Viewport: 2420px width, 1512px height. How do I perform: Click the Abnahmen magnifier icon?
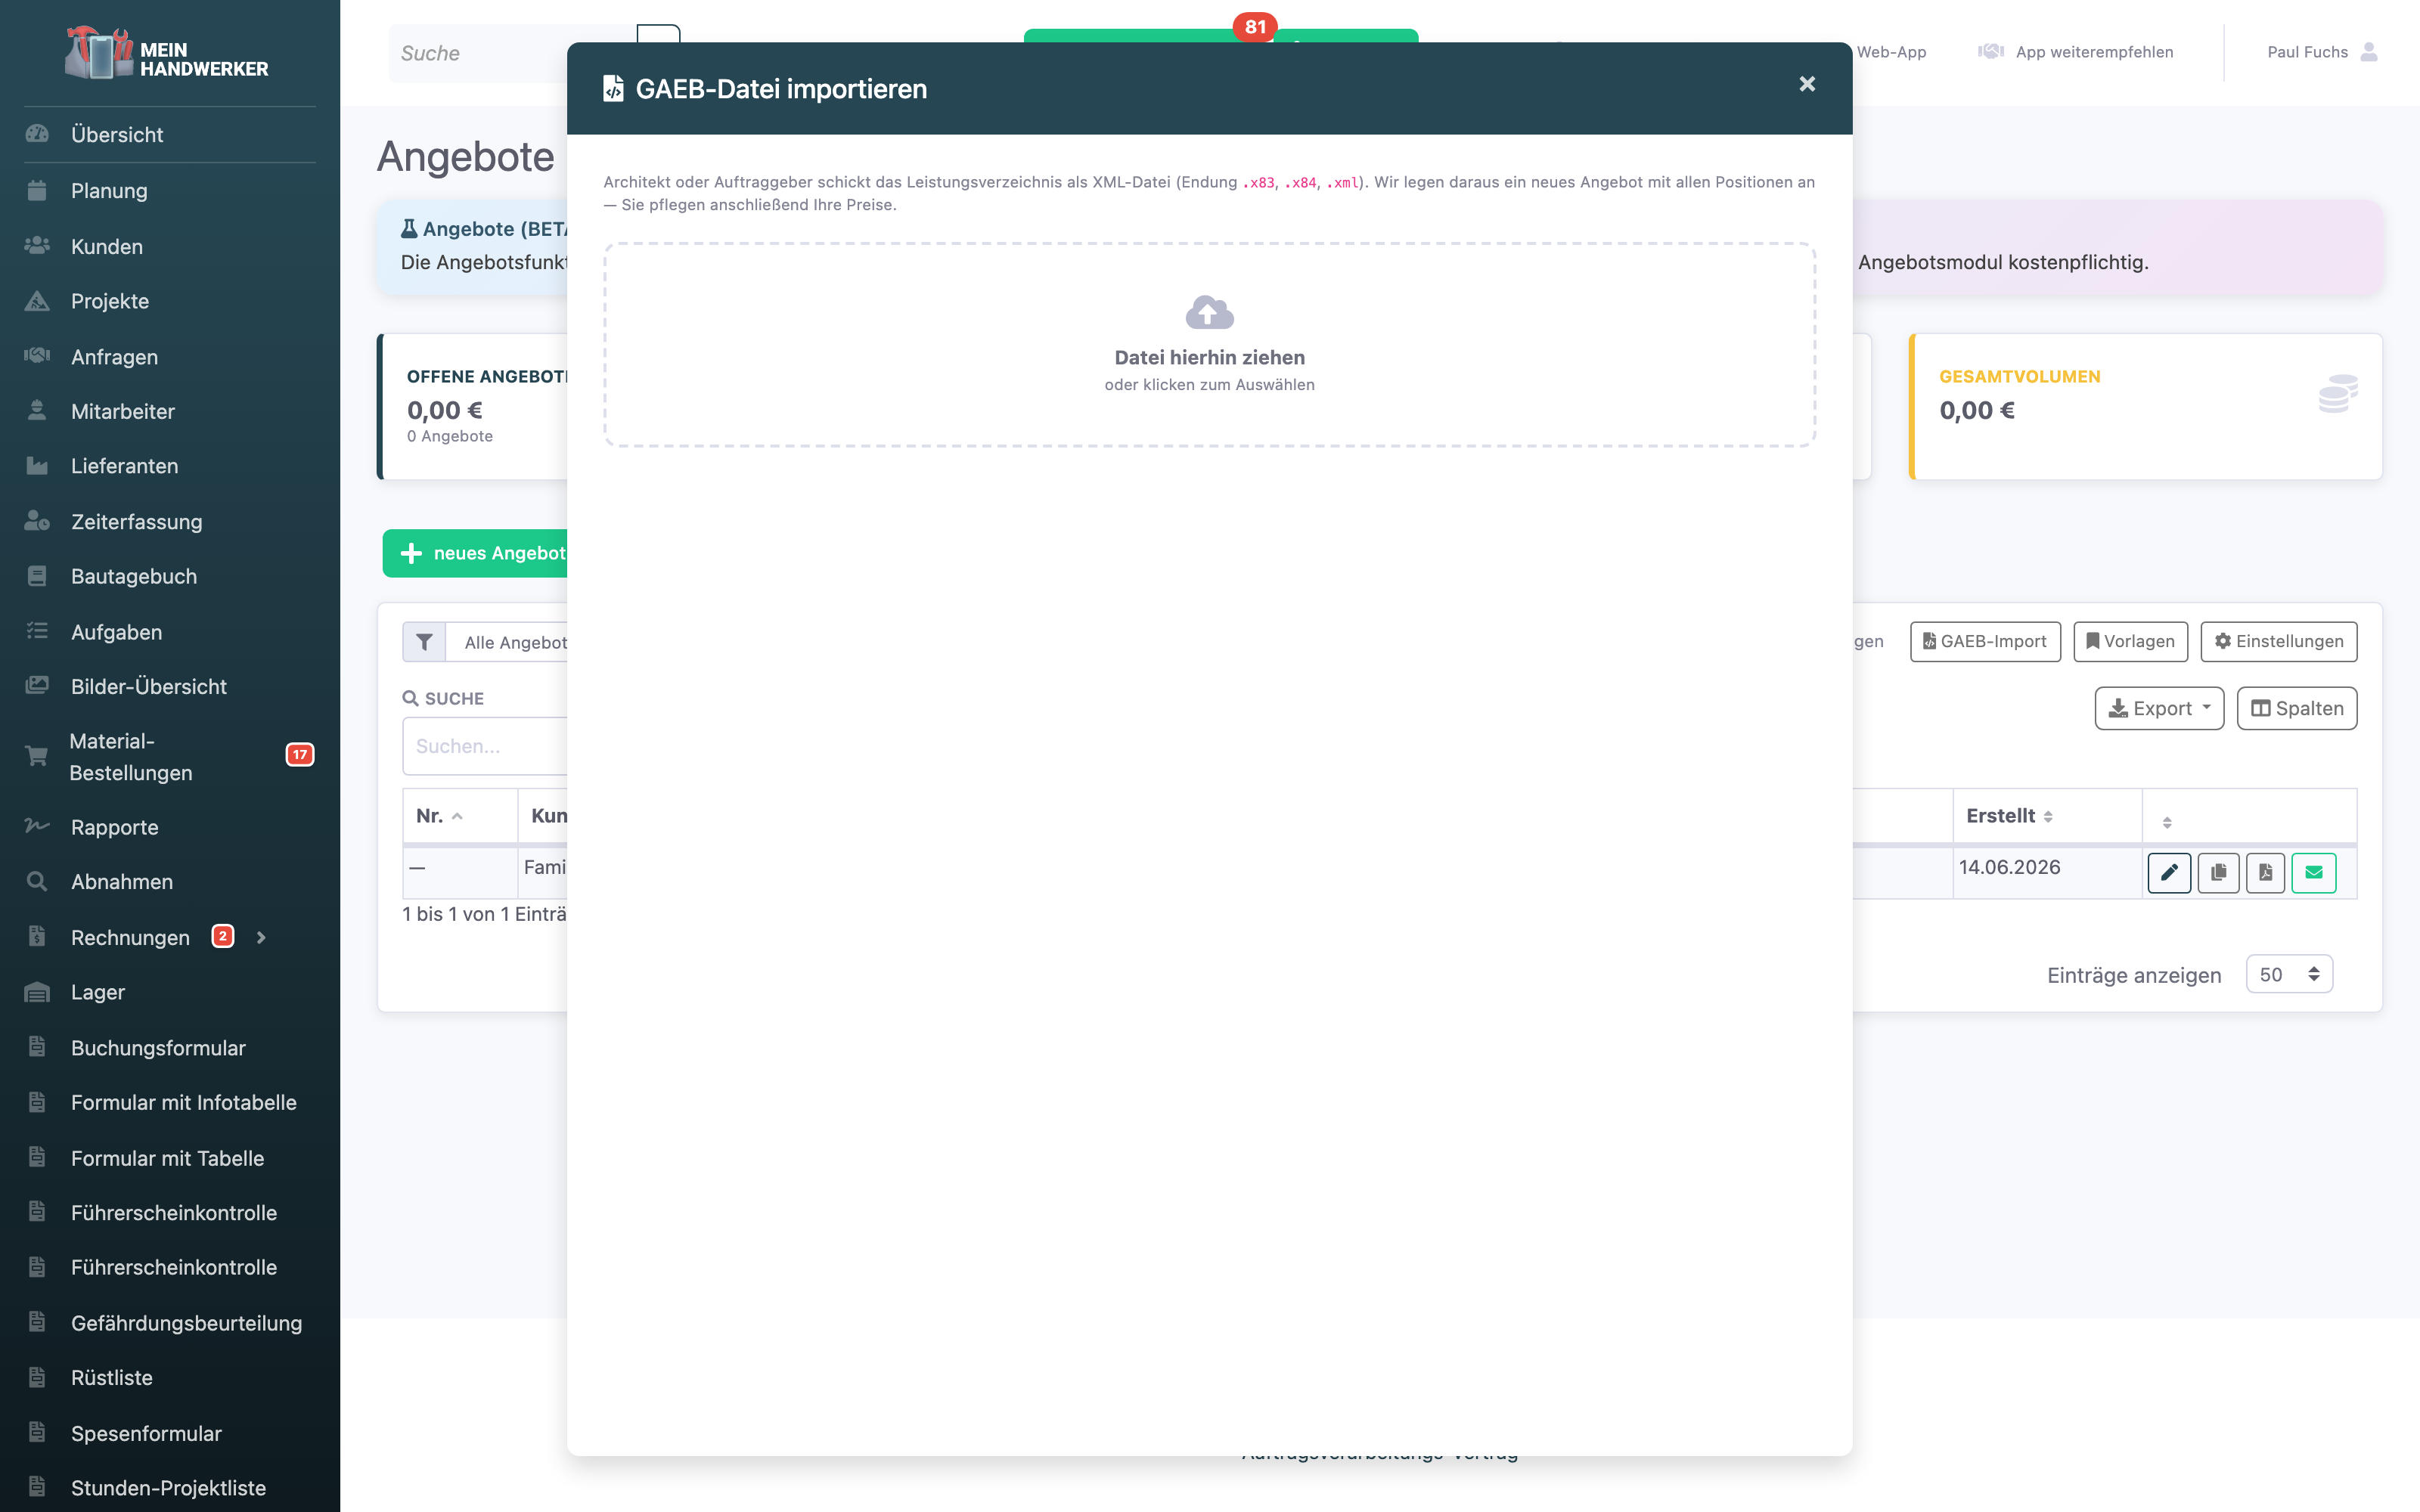[37, 881]
